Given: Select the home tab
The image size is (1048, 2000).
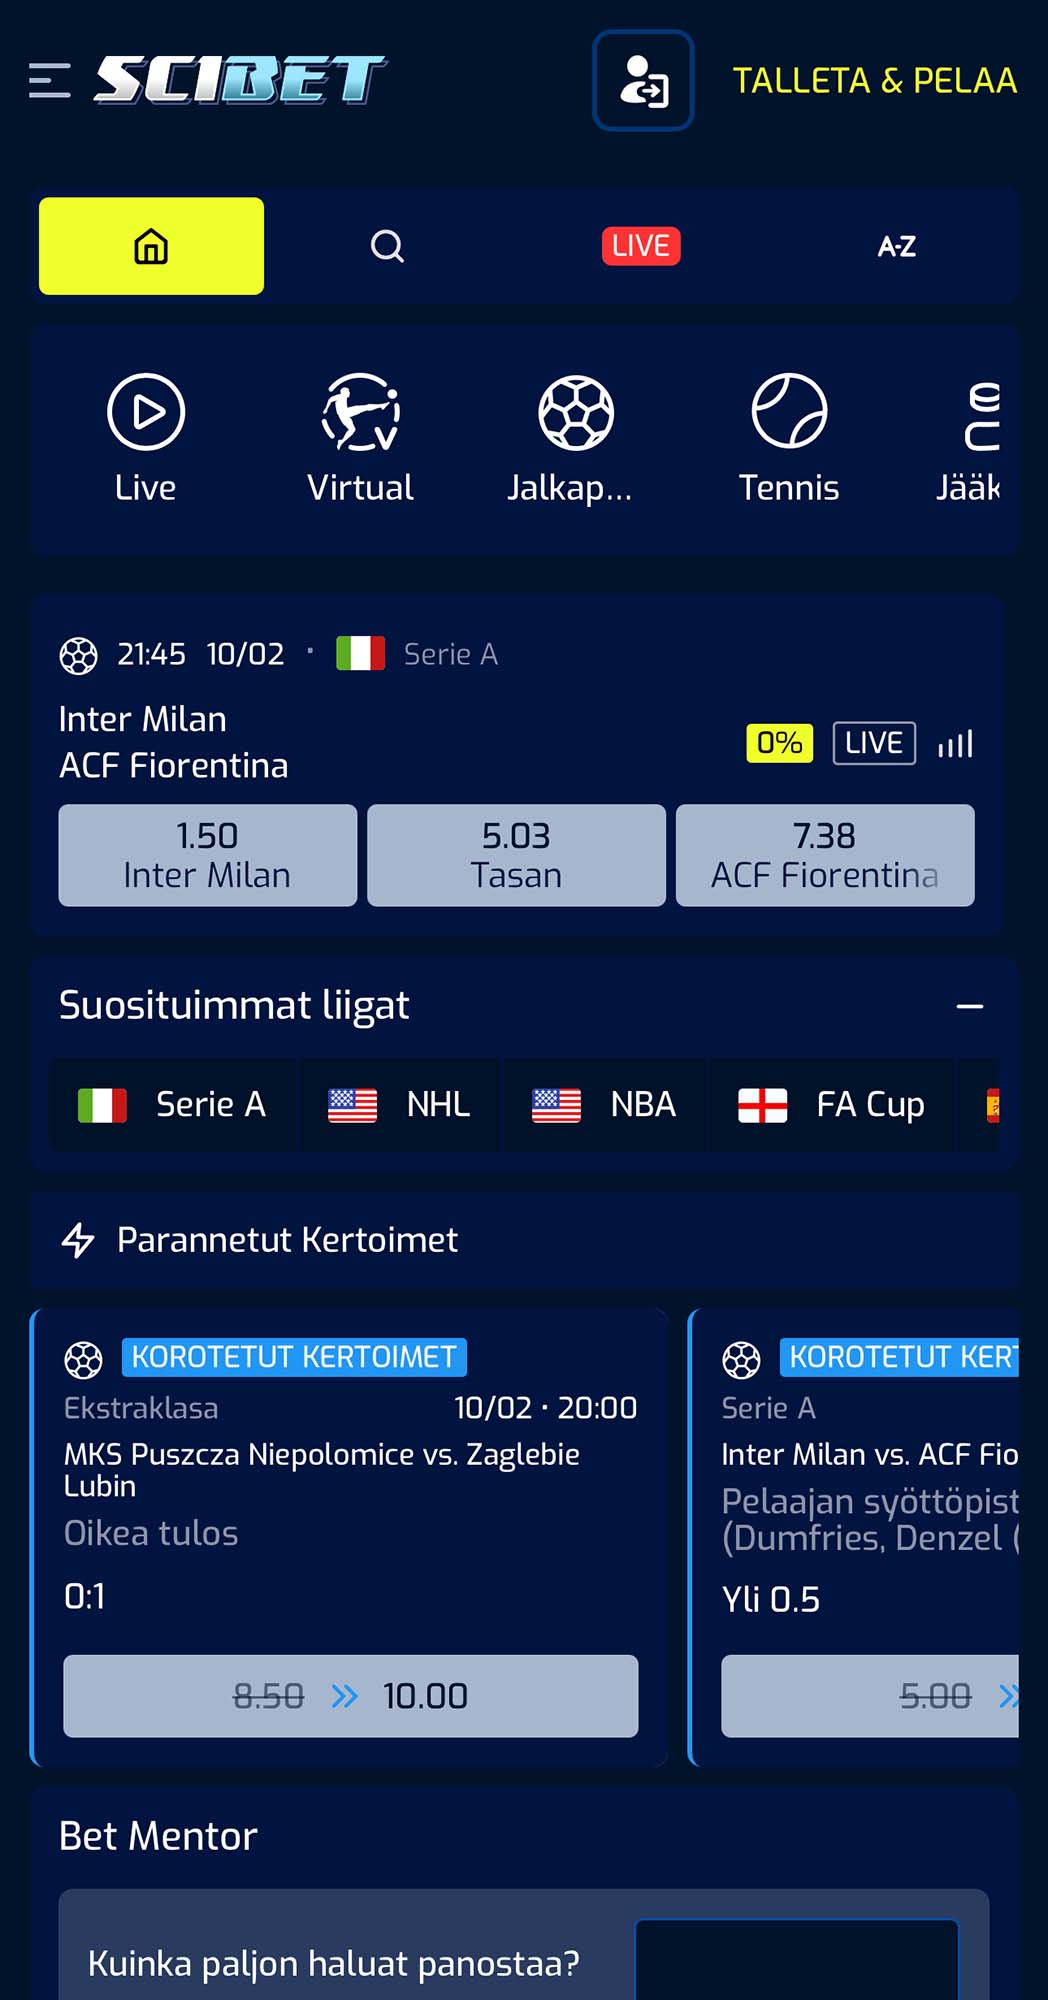Looking at the screenshot, I should pos(151,246).
